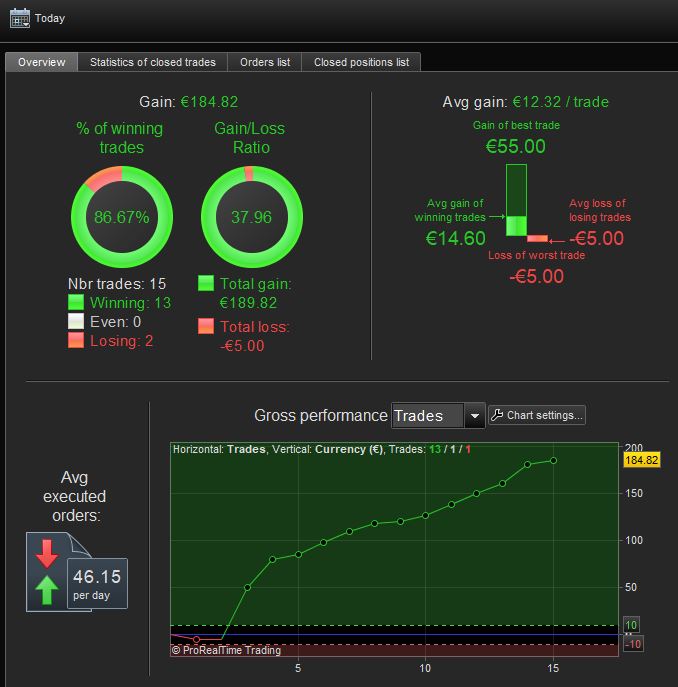Click the best trade gain bar graphic

tap(516, 200)
